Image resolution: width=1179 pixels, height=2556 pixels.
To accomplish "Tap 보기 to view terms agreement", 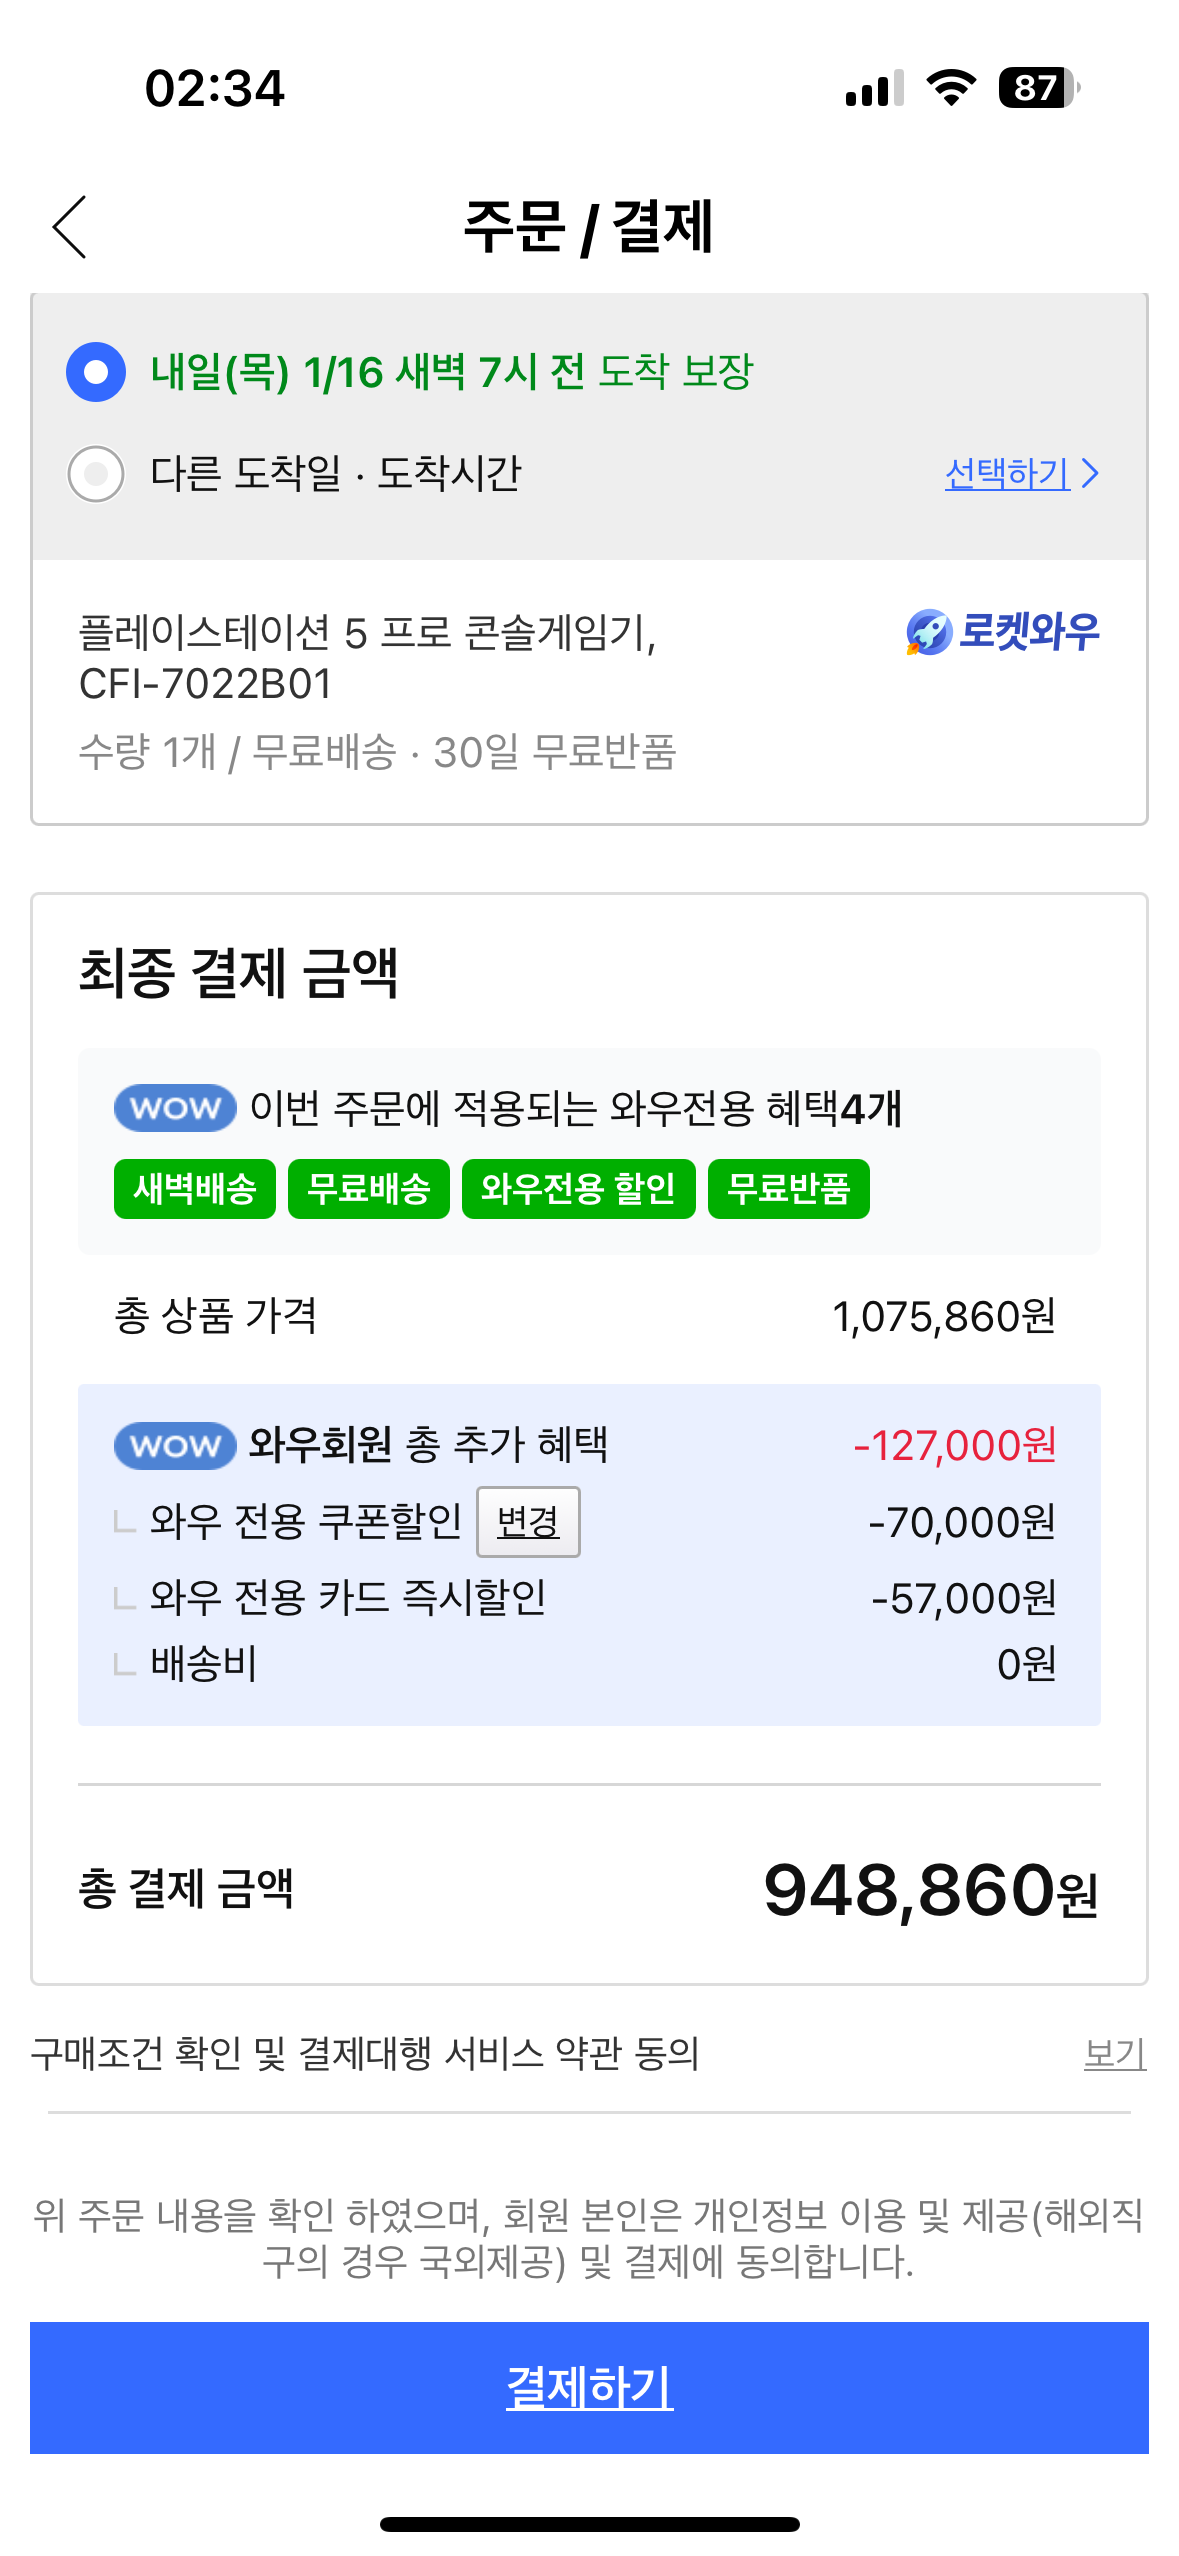I will point(1114,2054).
